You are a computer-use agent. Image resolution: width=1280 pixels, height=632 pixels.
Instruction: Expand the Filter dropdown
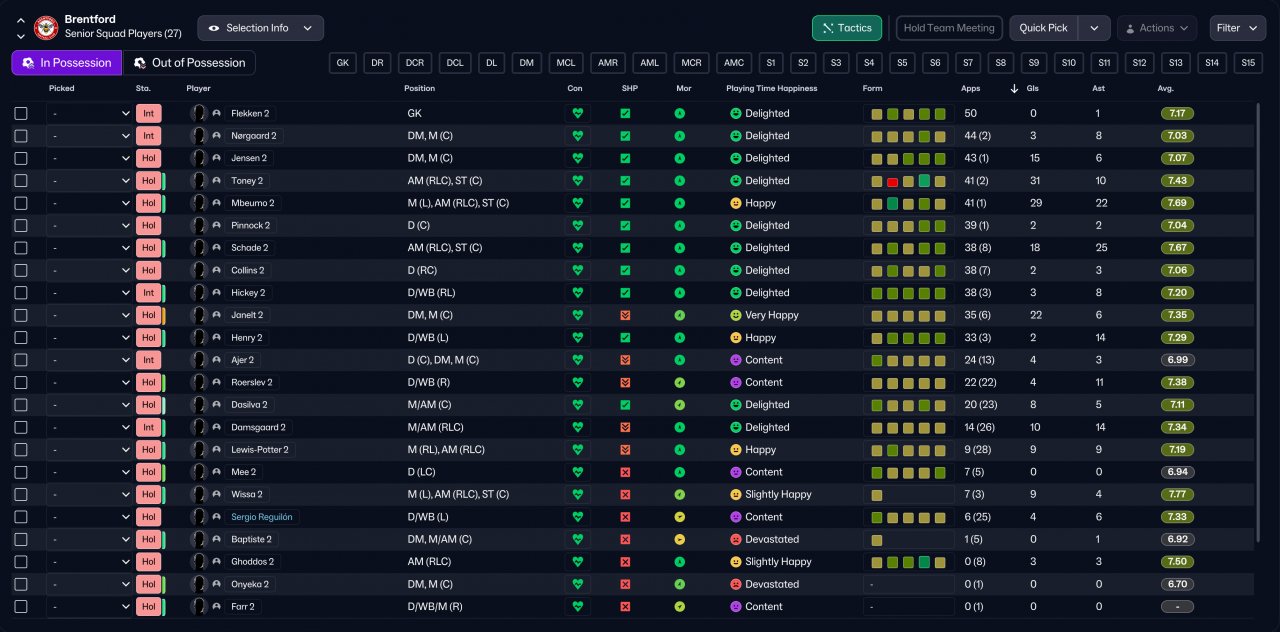[x=1238, y=28]
